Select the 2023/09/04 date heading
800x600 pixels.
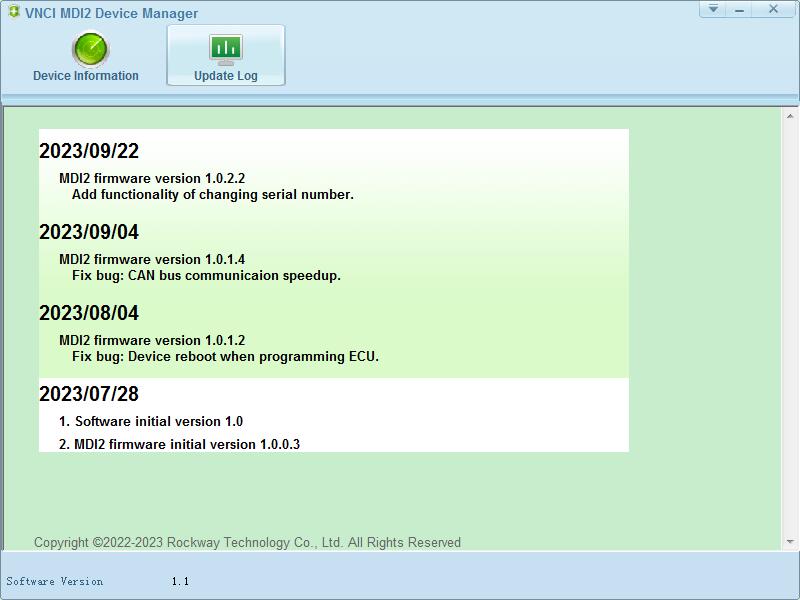tap(89, 232)
